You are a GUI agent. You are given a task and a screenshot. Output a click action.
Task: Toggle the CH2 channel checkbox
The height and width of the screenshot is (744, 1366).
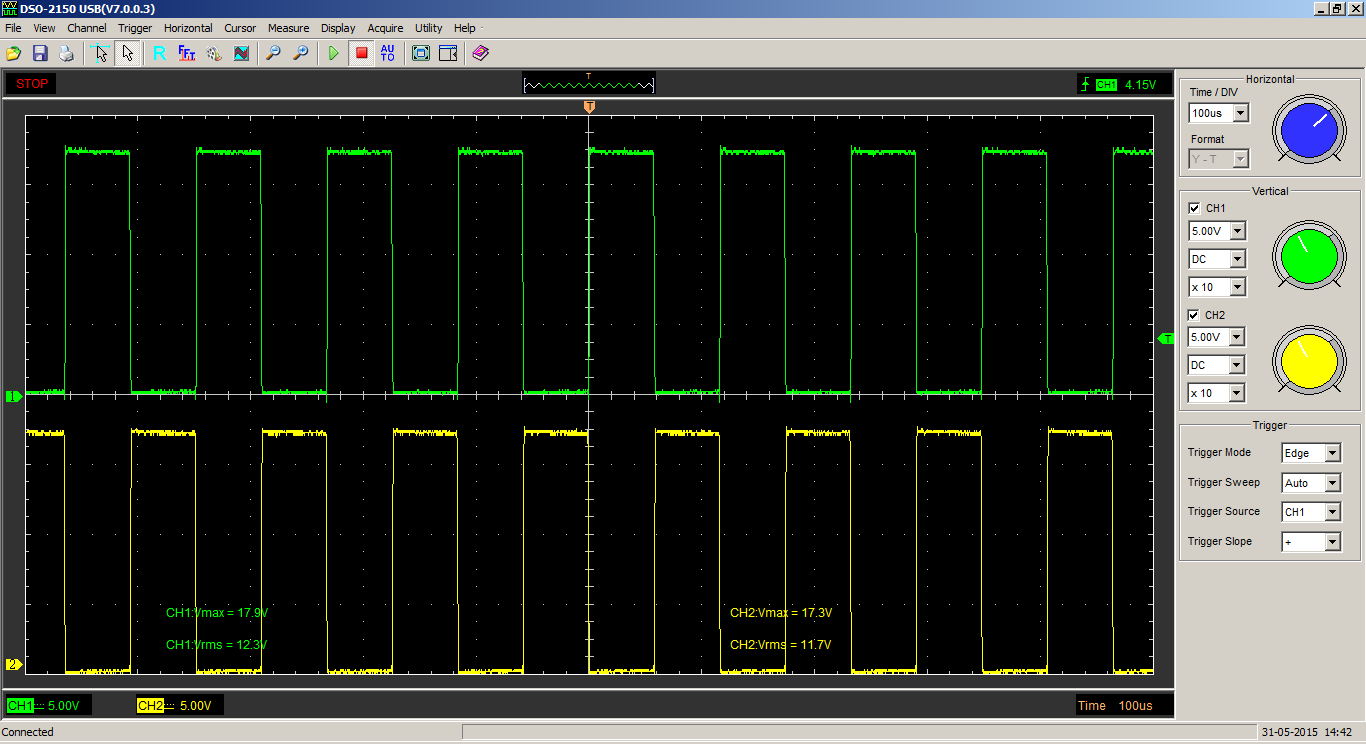click(x=1194, y=315)
